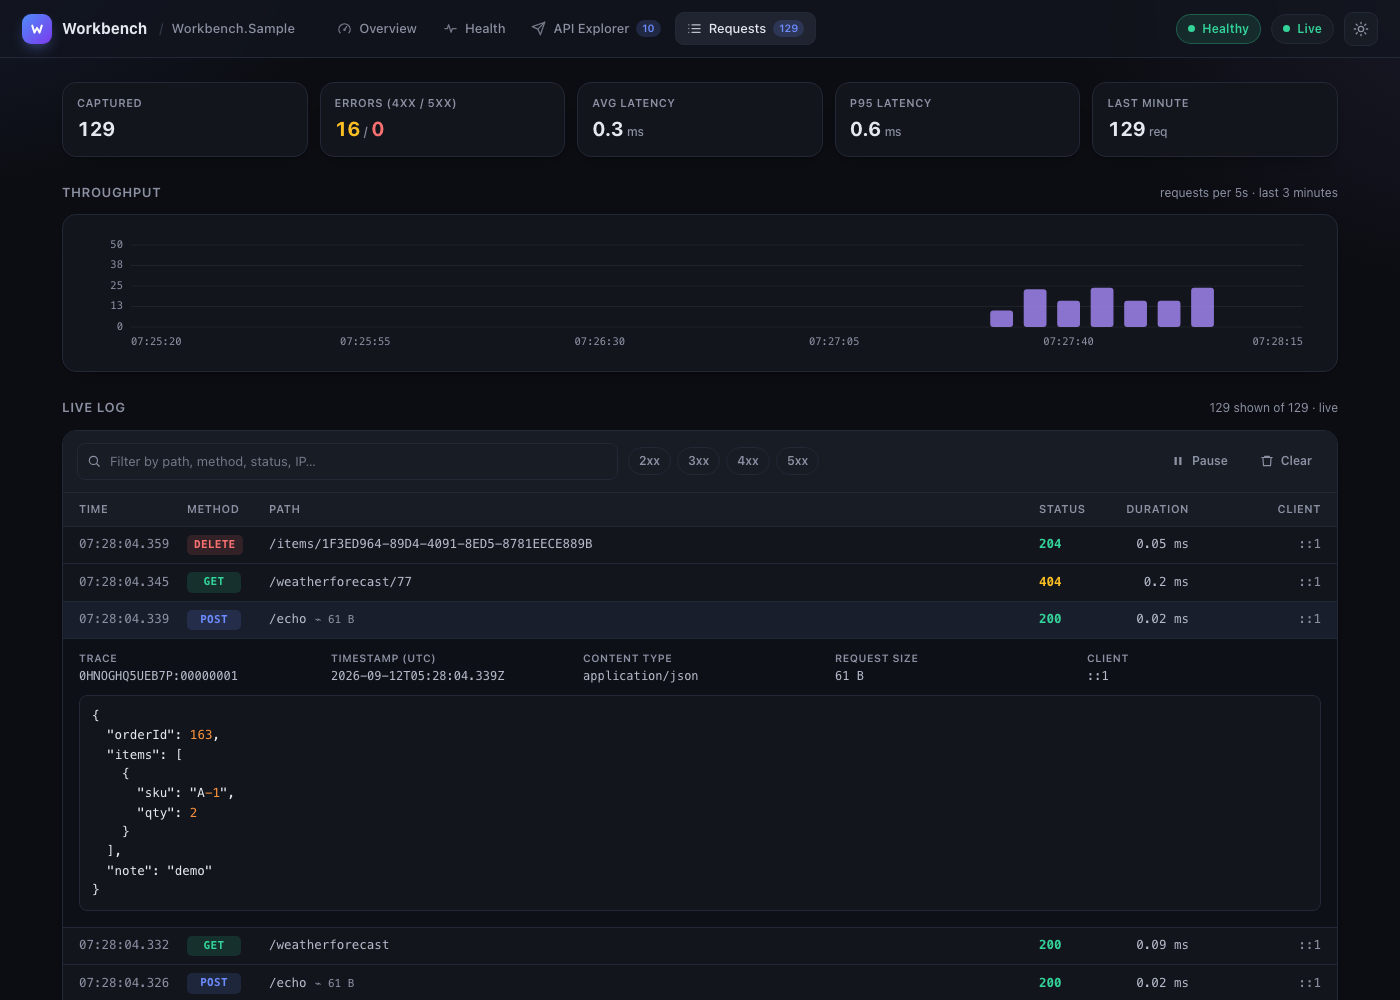
Task: Toggle the 3xx status filter
Action: 699,461
